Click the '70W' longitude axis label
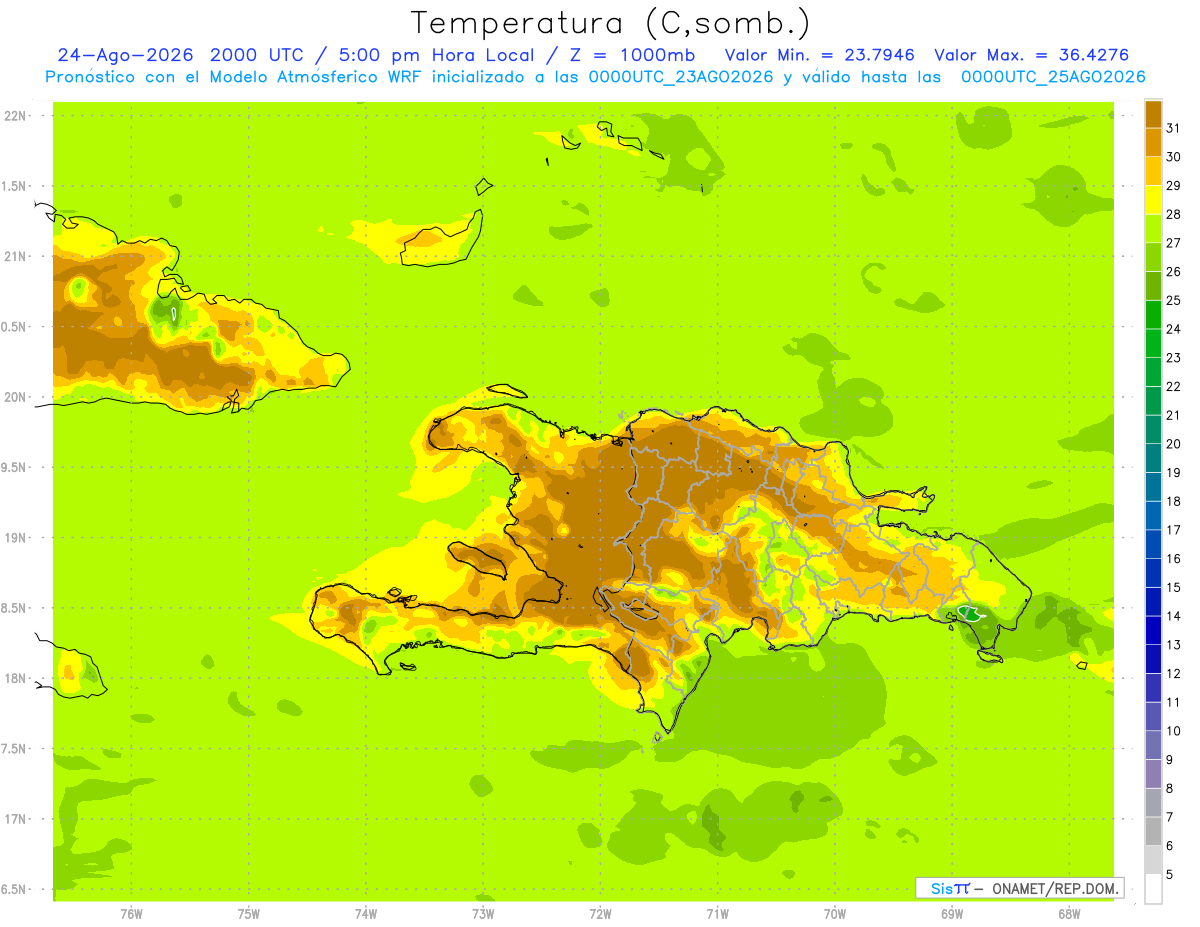Screen dimensions: 1200x927 [x=835, y=913]
